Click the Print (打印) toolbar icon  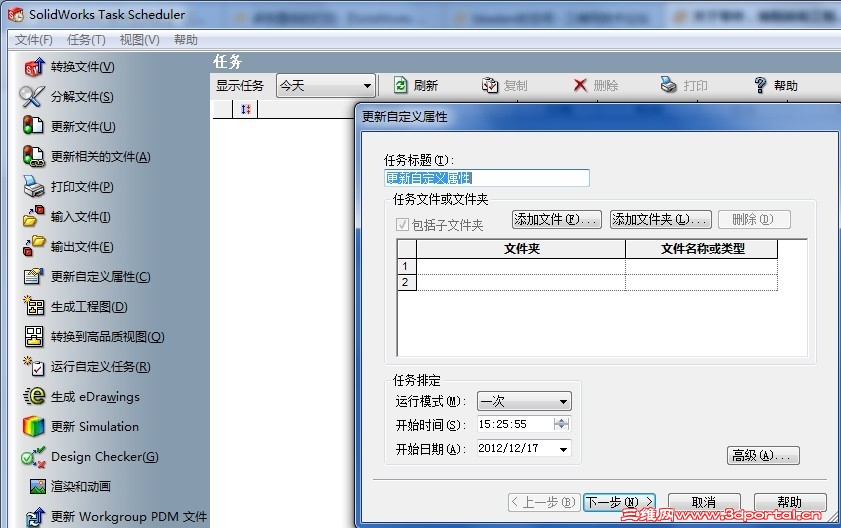pos(668,85)
